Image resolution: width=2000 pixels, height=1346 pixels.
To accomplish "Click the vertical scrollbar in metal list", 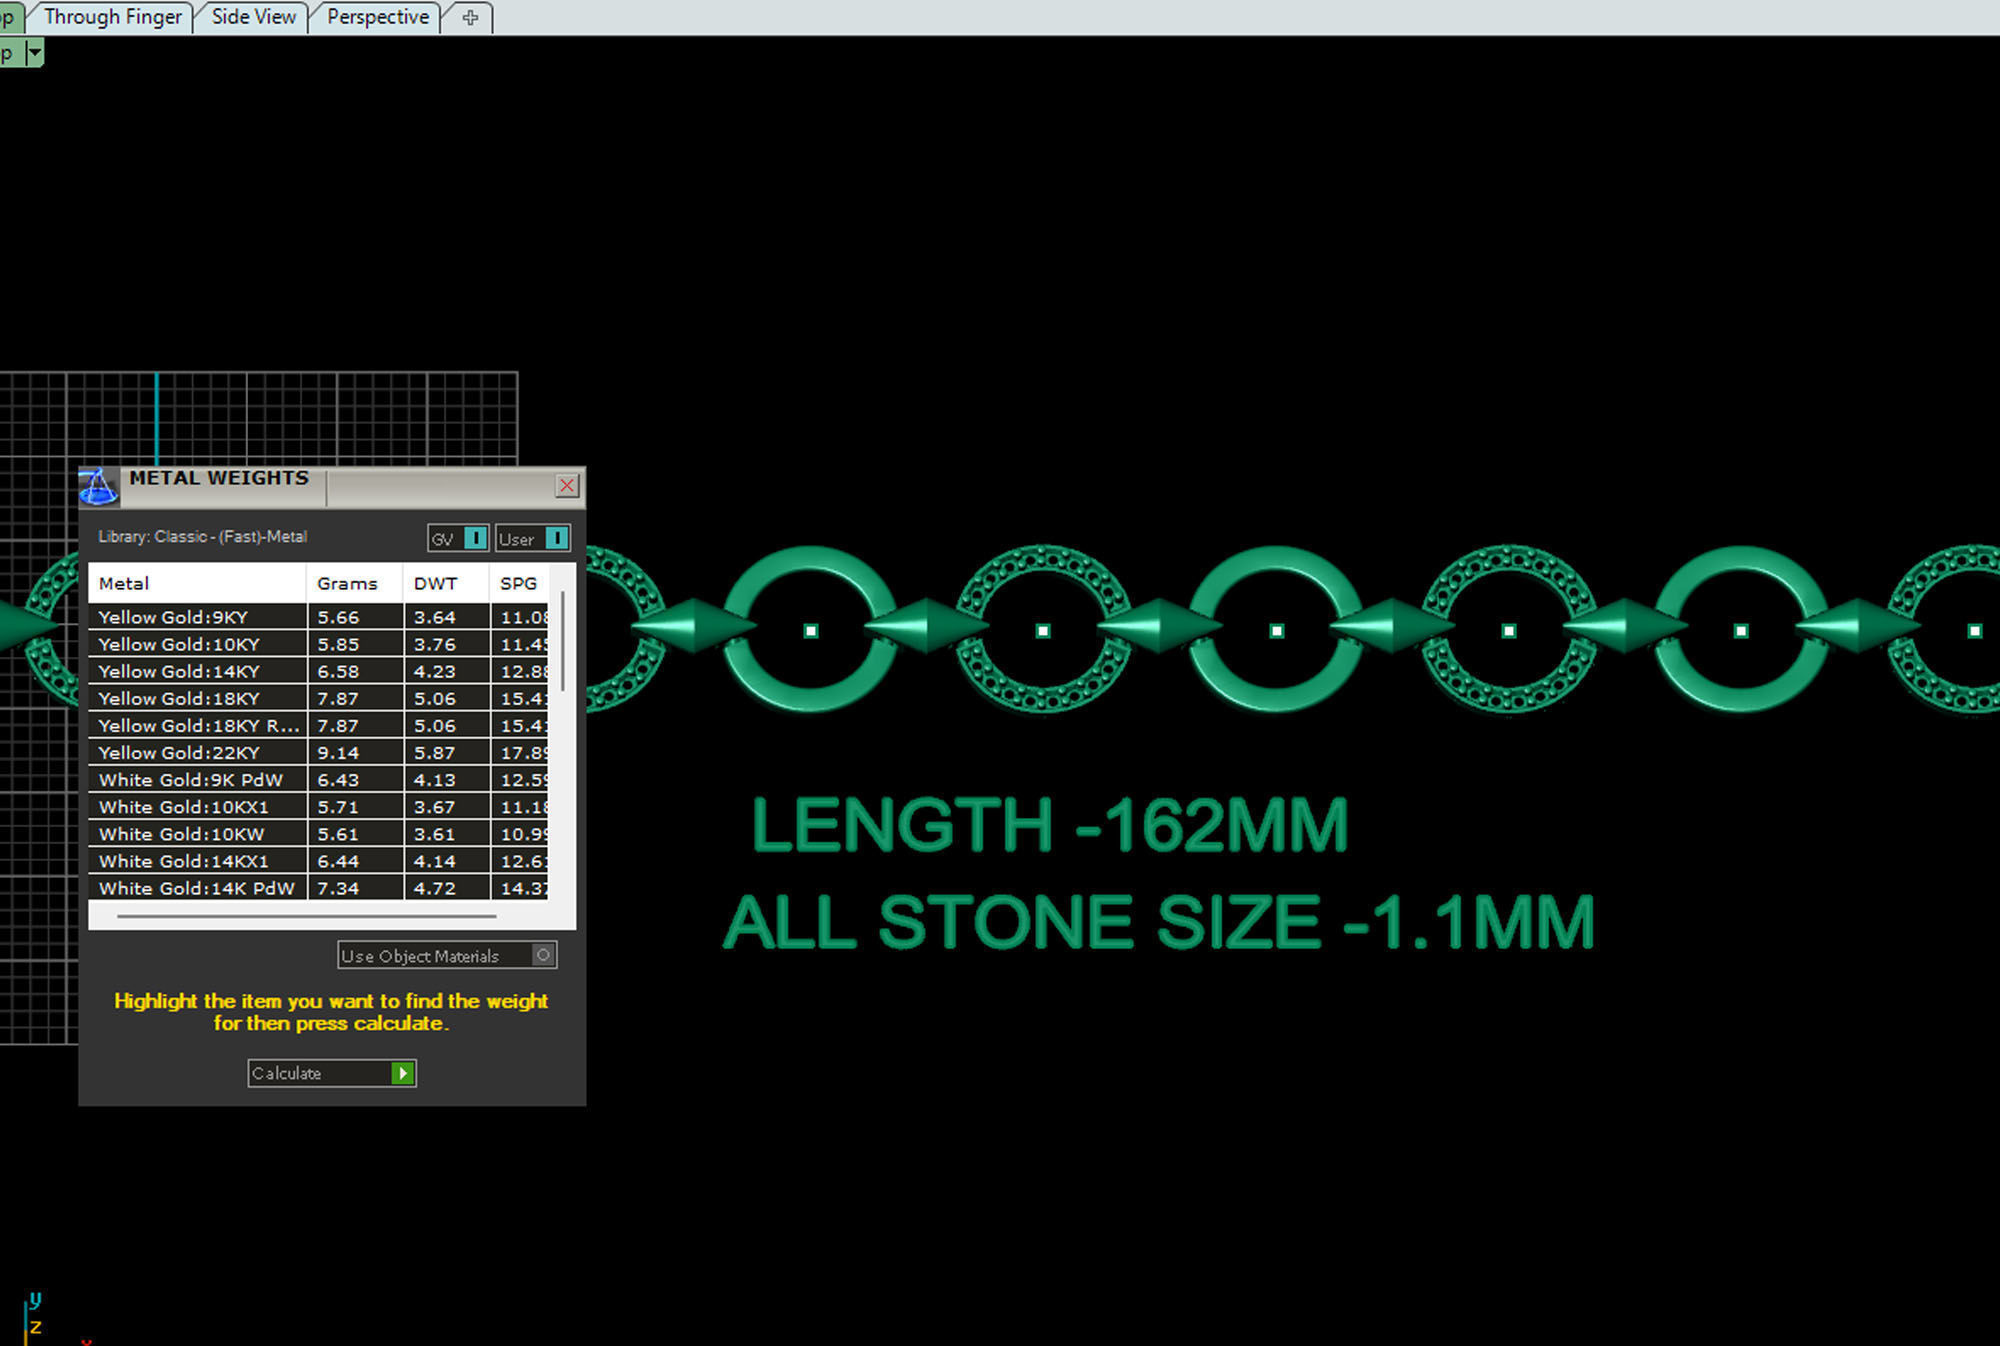I will 563,640.
